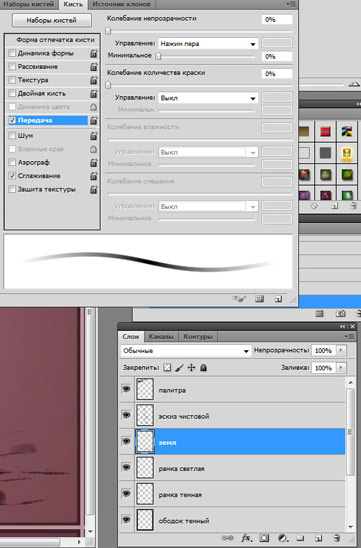Screen dimensions: 361x548
Task: Click the create new brush icon in brush panel
Action: [x=278, y=299]
